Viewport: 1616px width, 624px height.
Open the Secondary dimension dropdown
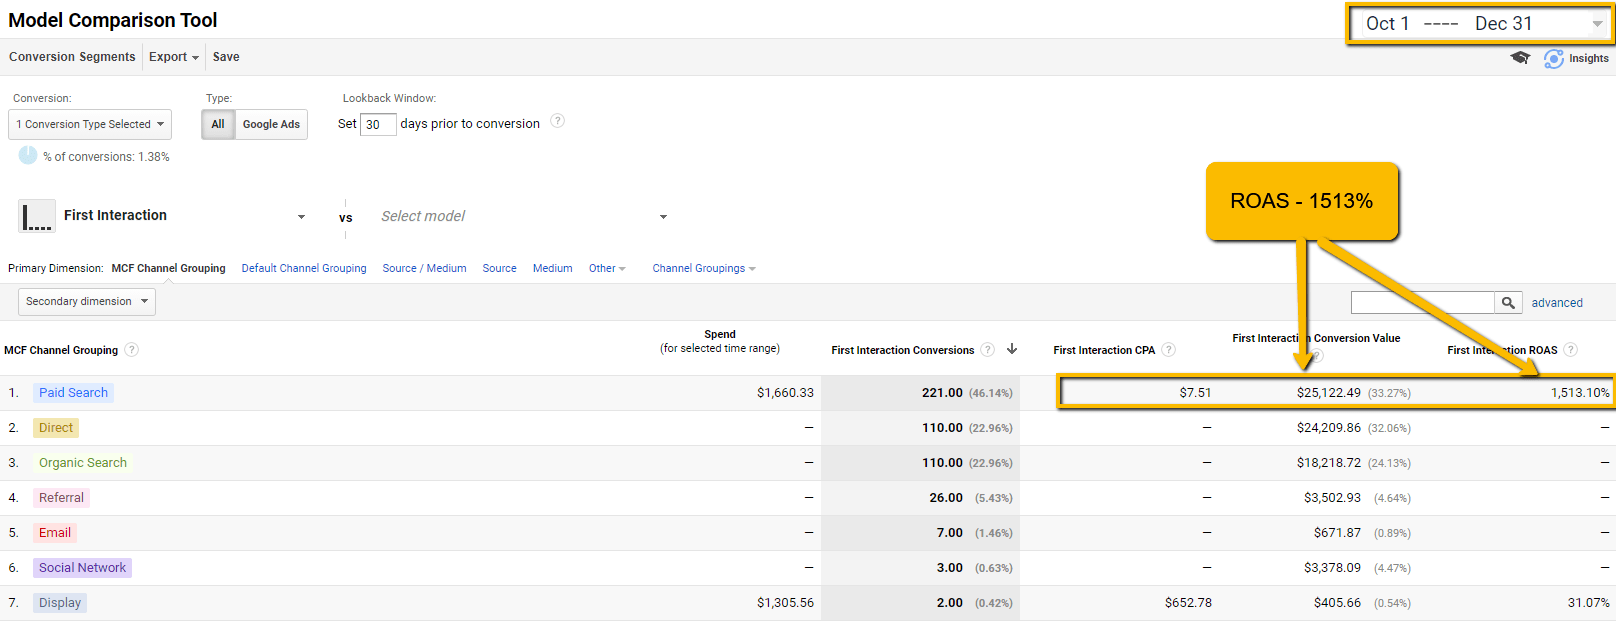click(87, 301)
